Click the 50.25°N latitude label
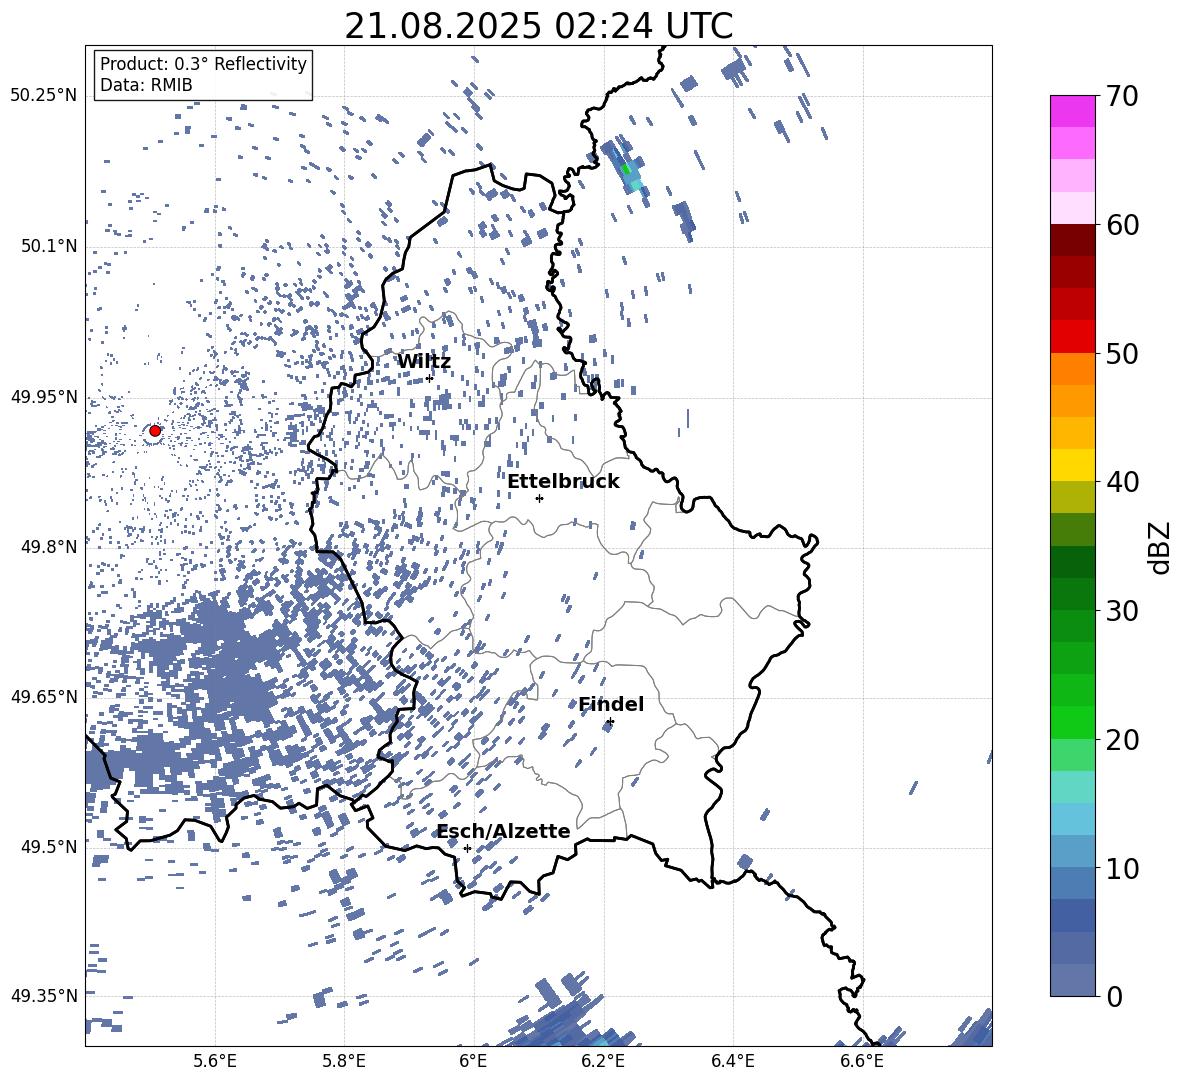Screen dimensions: 1184x1081 pos(44,96)
